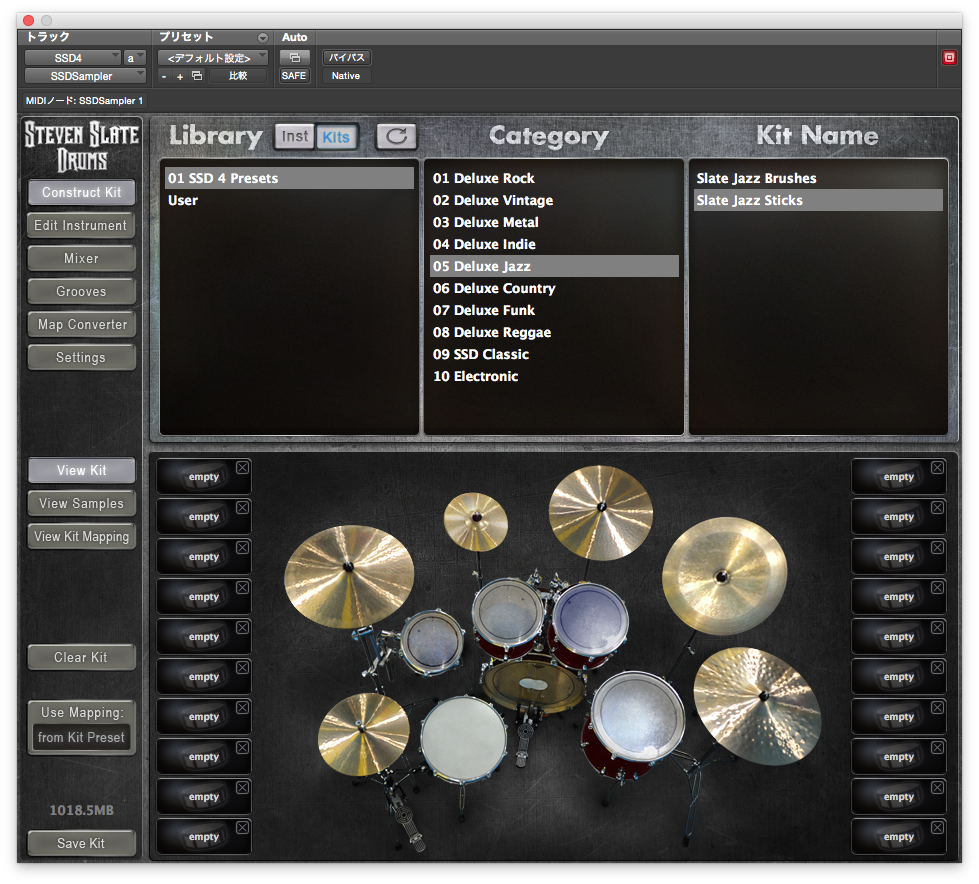Open the SSDSampler plug-in selector dropdown
Viewport: 979px width, 884px height.
coord(85,76)
